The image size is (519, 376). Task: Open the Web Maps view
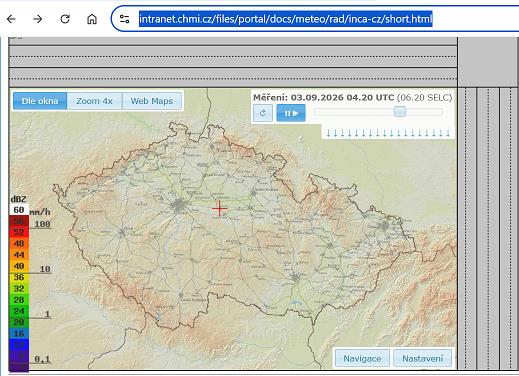[152, 101]
